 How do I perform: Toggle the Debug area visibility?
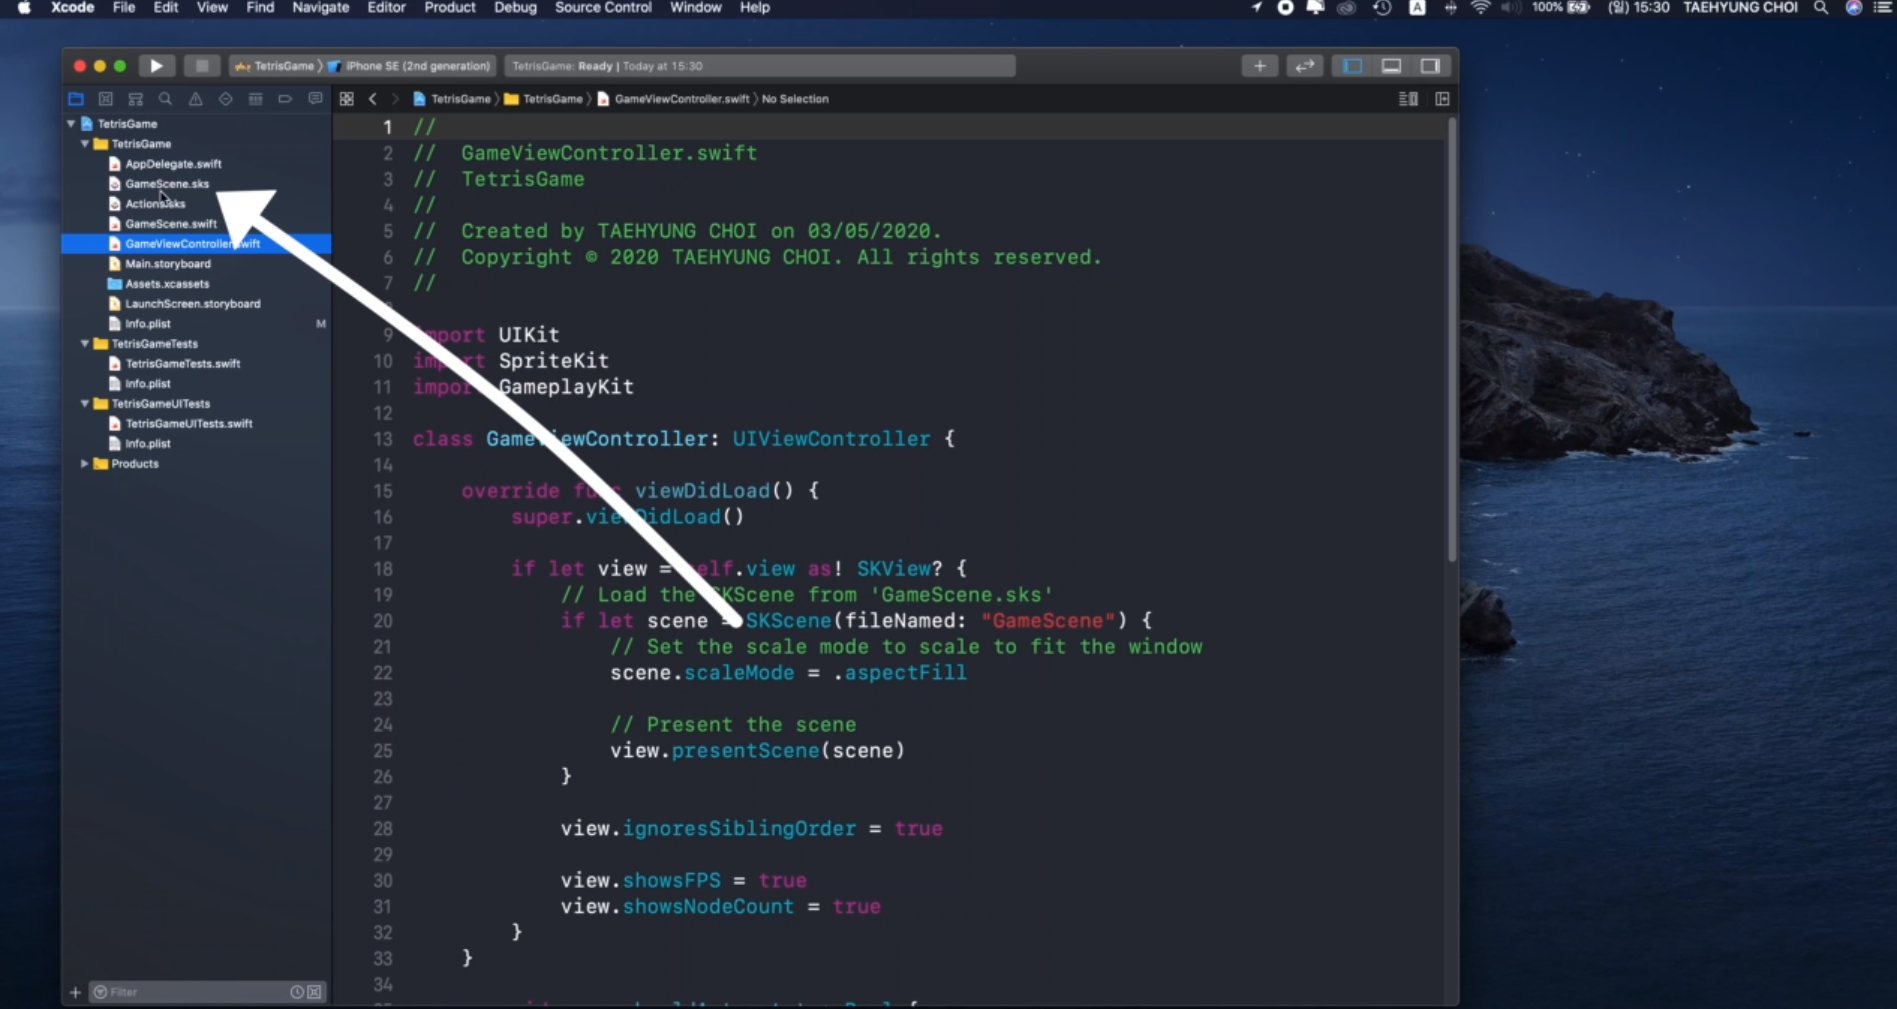(x=1391, y=66)
